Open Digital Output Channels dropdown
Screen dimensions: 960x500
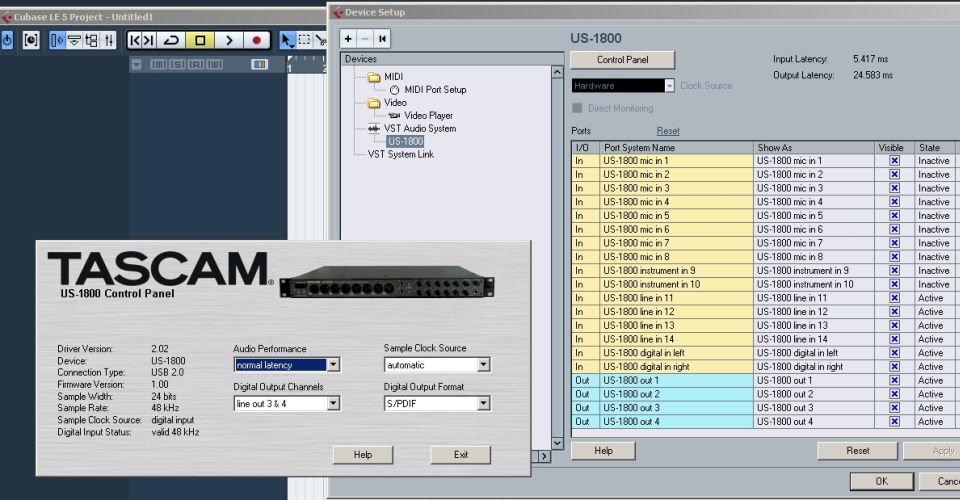[x=333, y=404]
